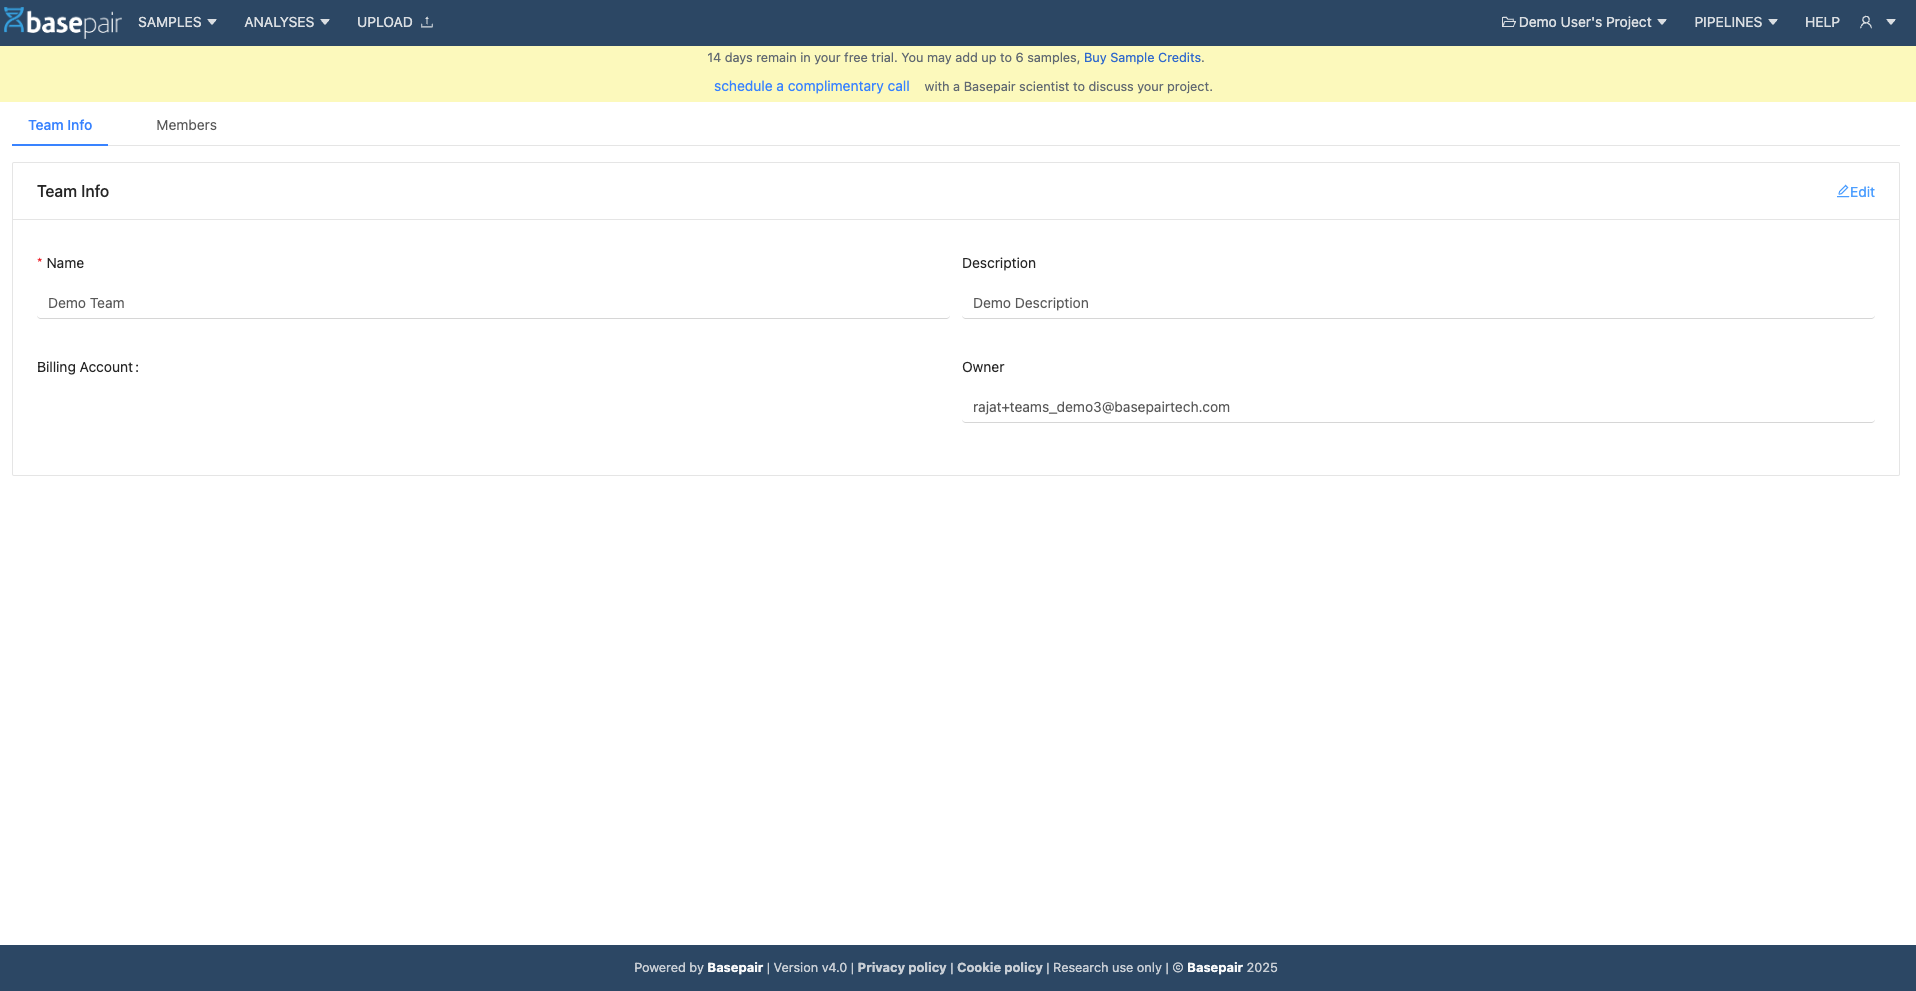Click the pencil Edit icon

pyautogui.click(x=1843, y=191)
